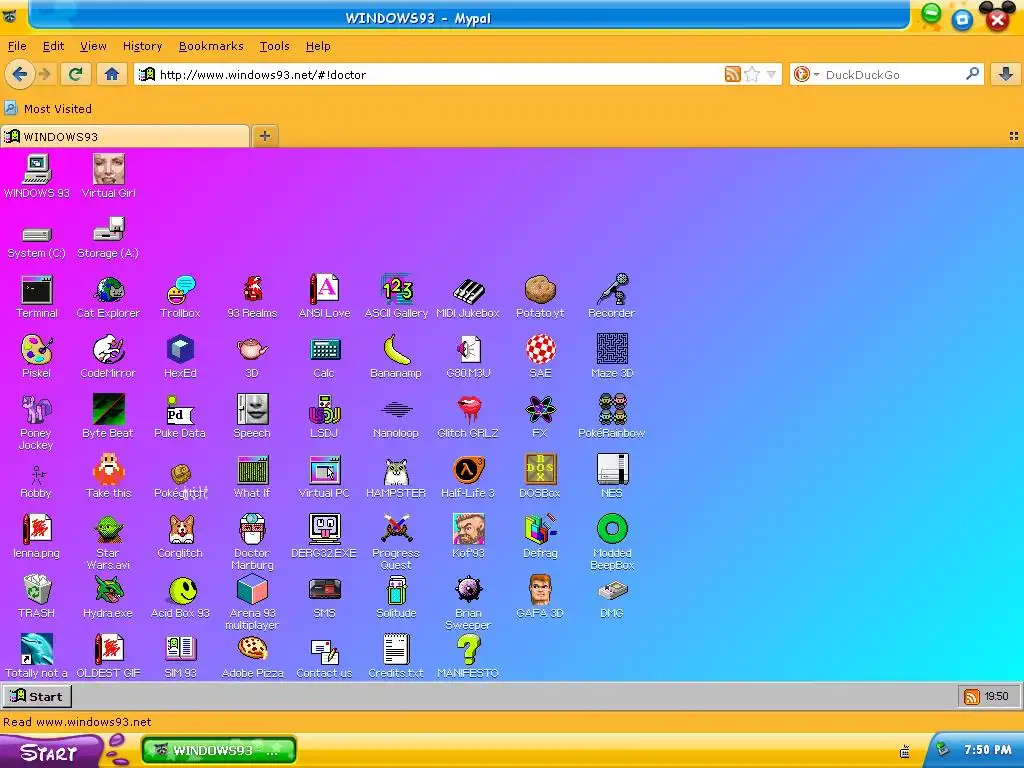Launch Cat Explorer icon
Image resolution: width=1024 pixels, height=768 pixels.
108,297
